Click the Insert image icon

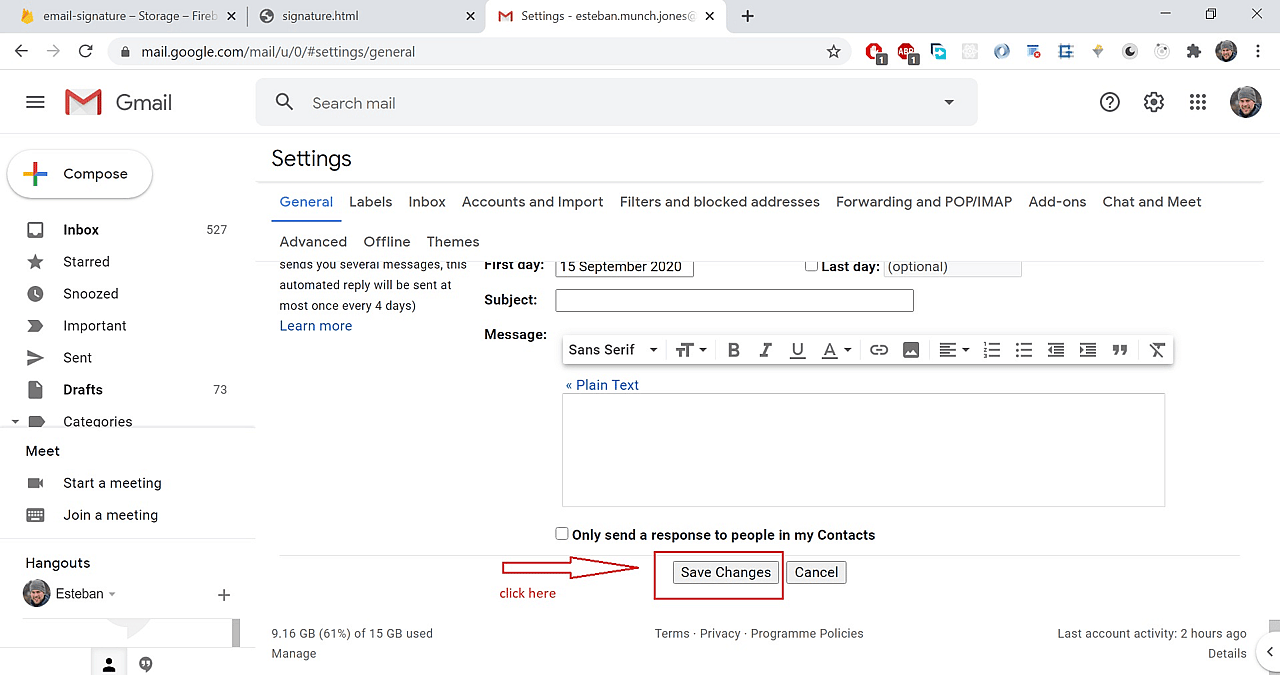[x=911, y=350]
